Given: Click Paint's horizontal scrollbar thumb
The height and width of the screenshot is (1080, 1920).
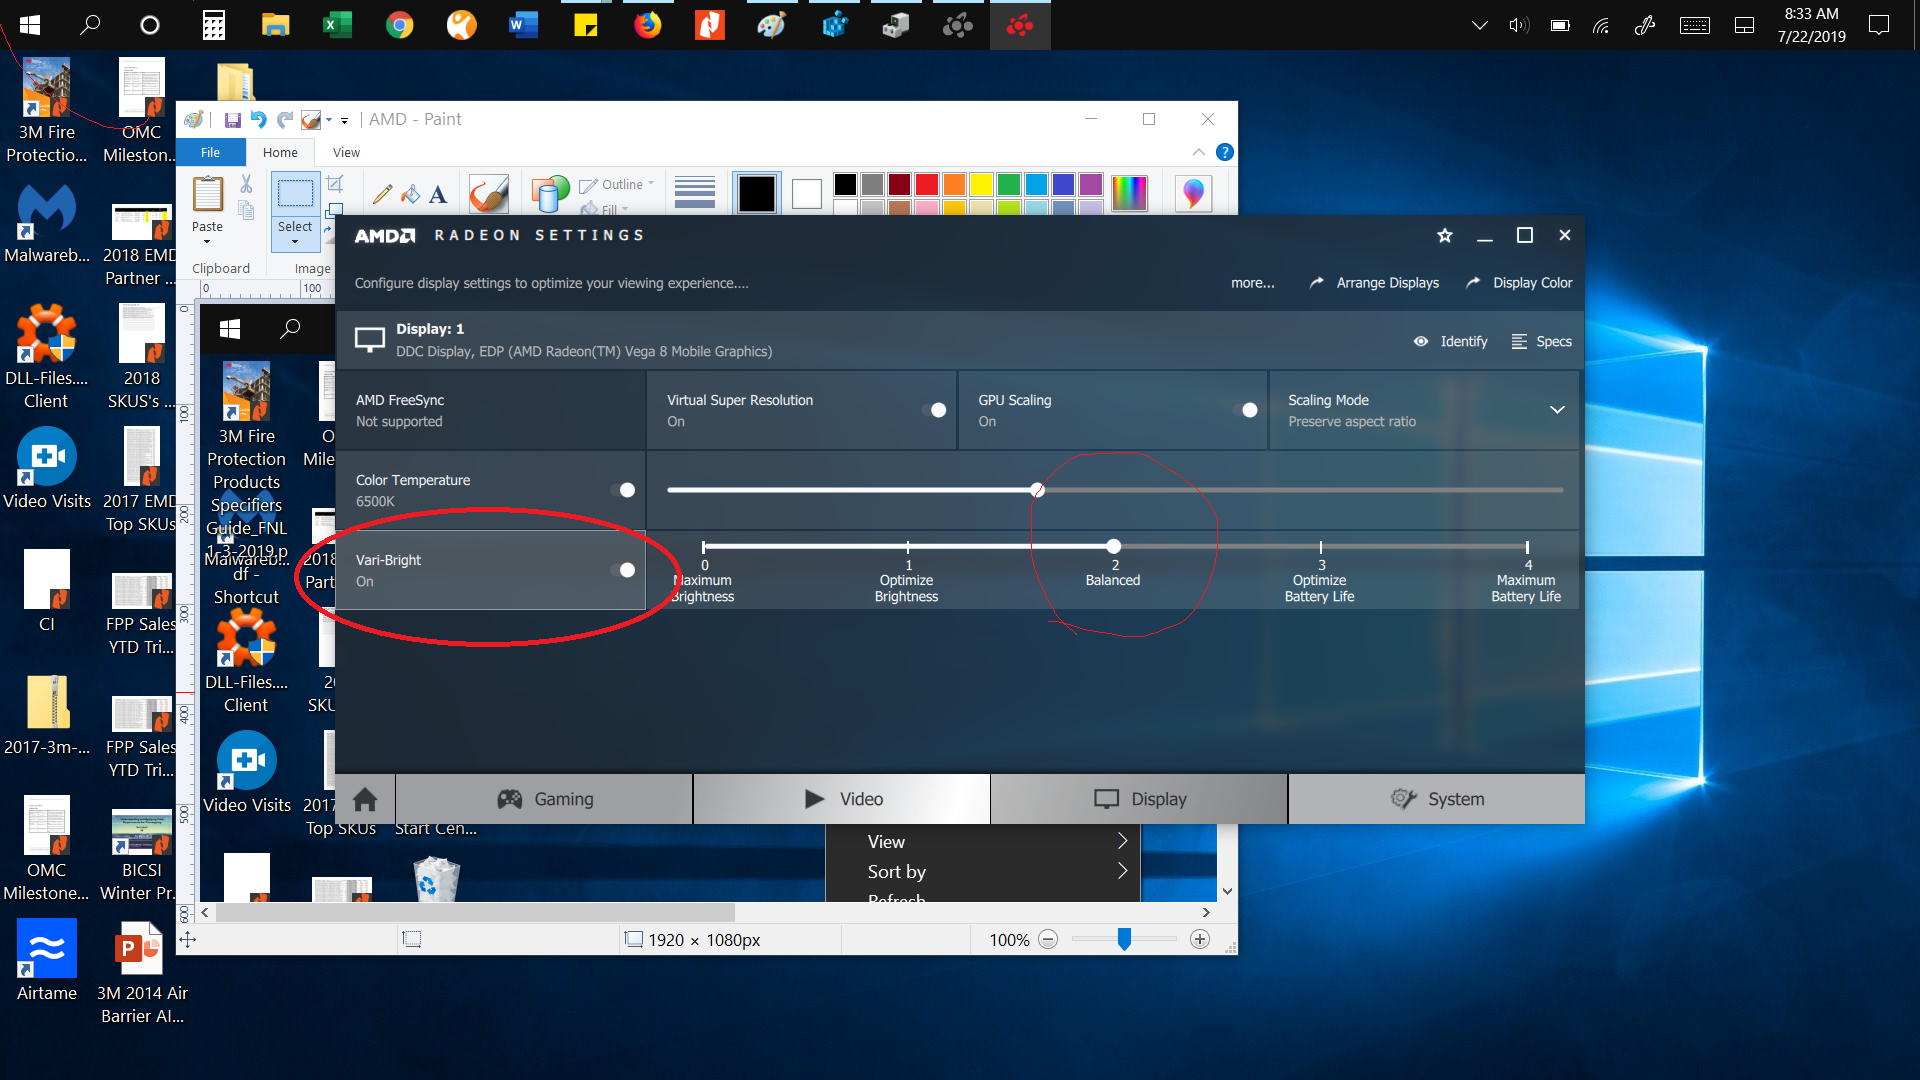Looking at the screenshot, I should point(476,912).
